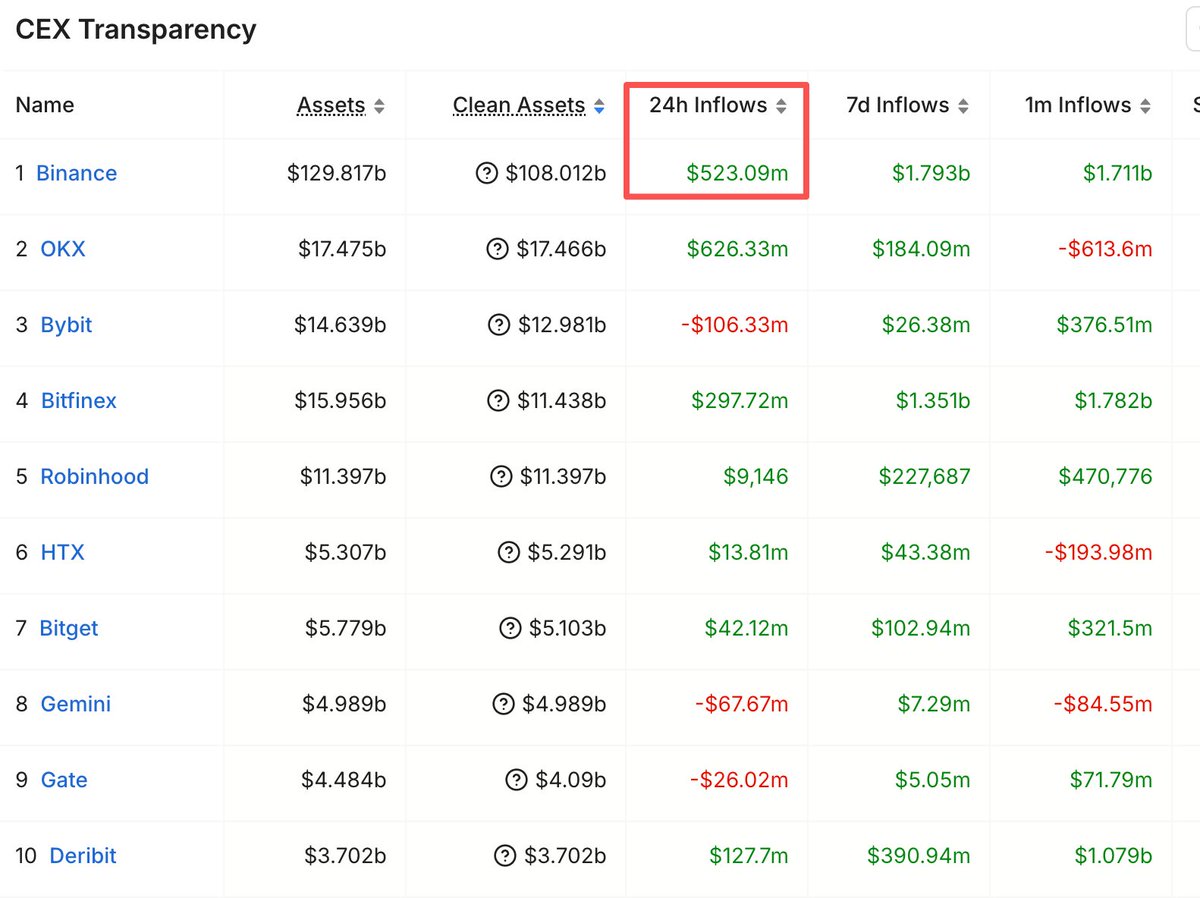Open the Gate exchange link
This screenshot has width=1200, height=898.
tap(64, 780)
